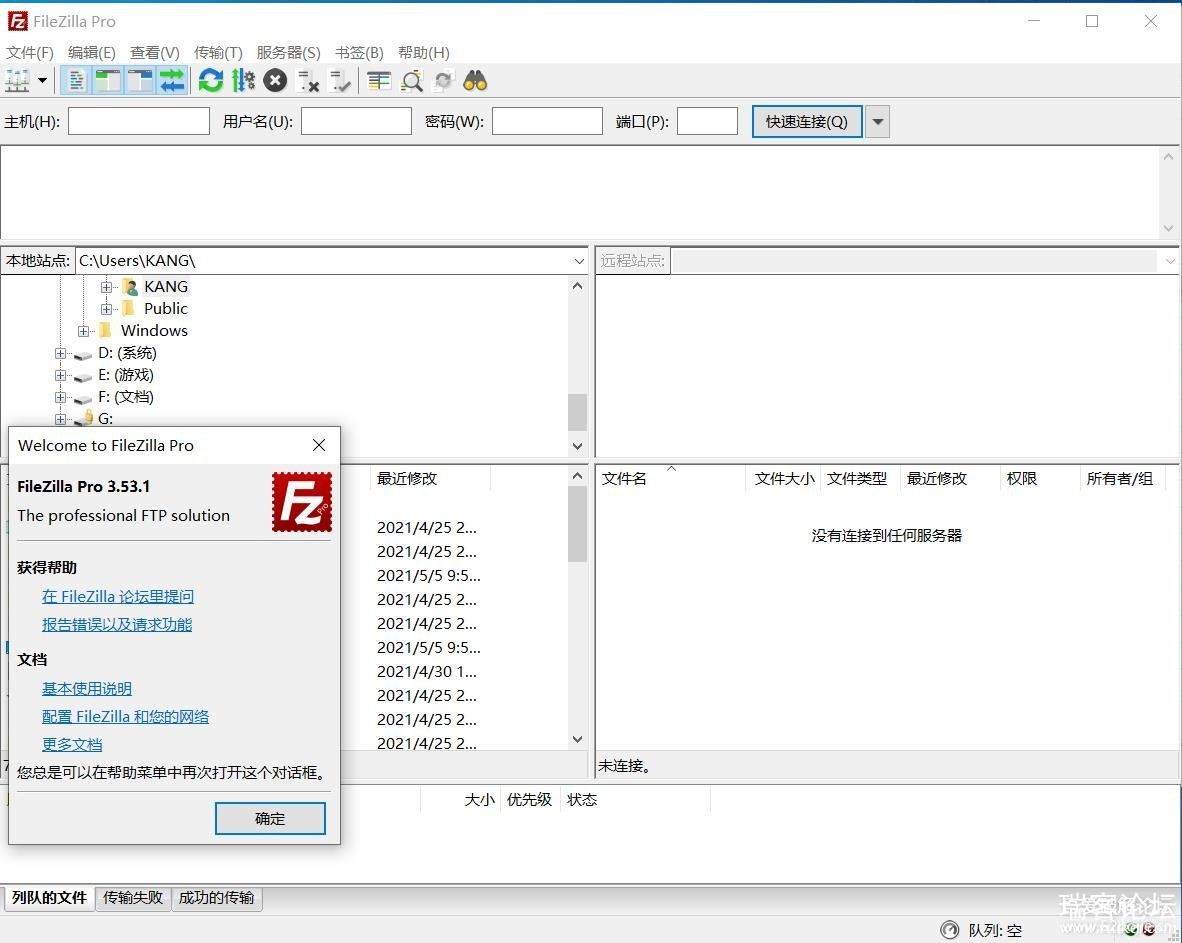Switch to 传输失败 tab

133,898
